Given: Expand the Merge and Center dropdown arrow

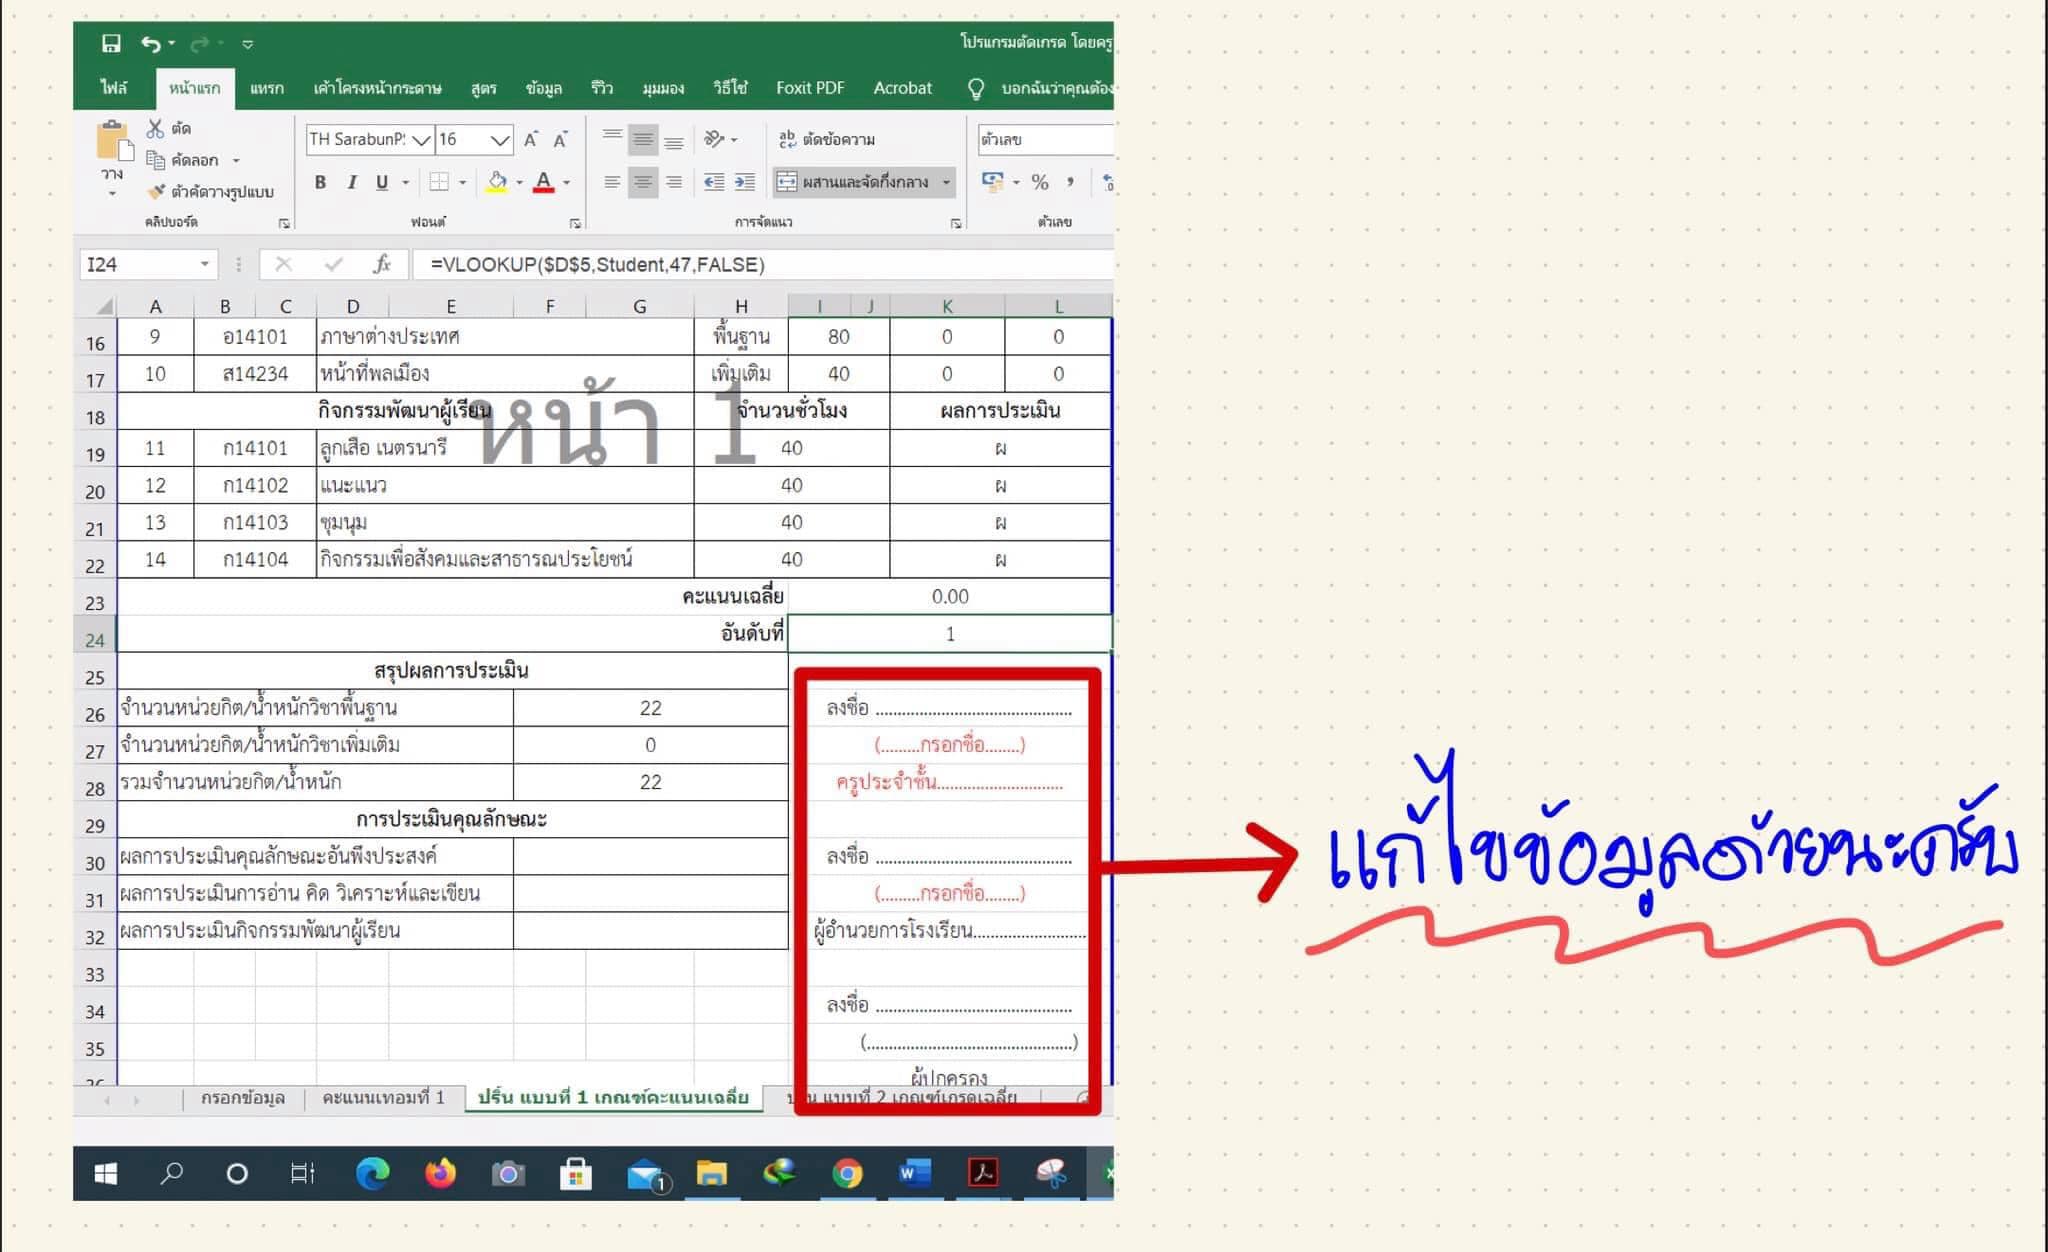Looking at the screenshot, I should click(946, 182).
